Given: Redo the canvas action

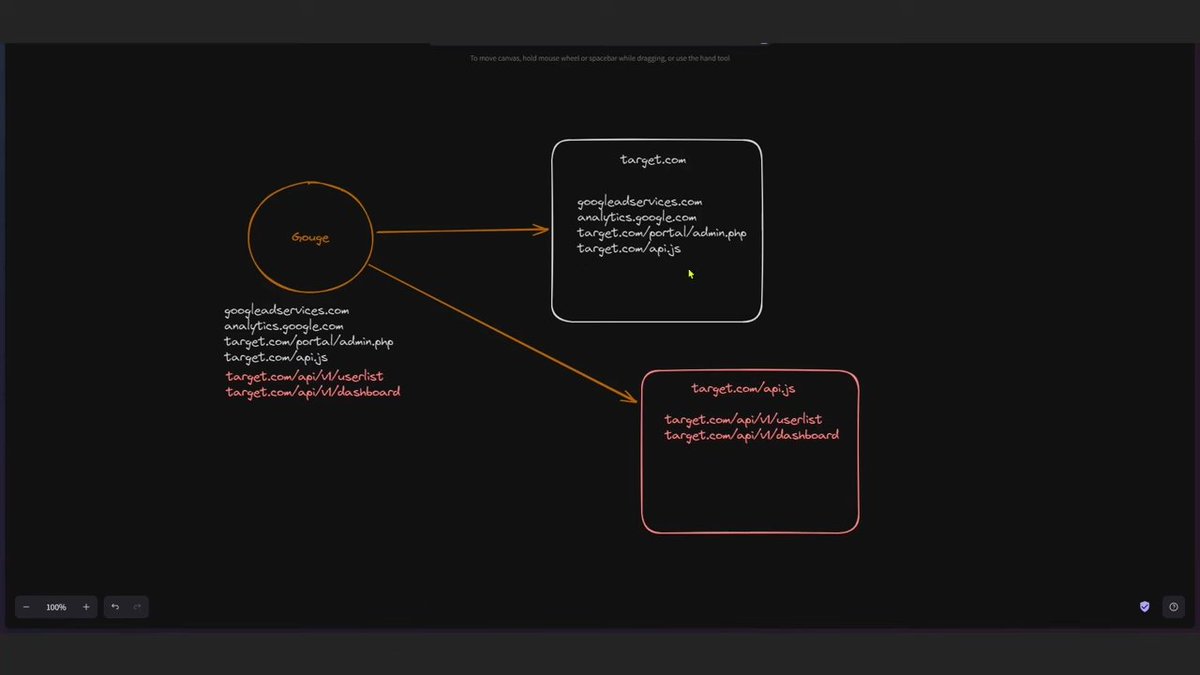Looking at the screenshot, I should pos(137,607).
